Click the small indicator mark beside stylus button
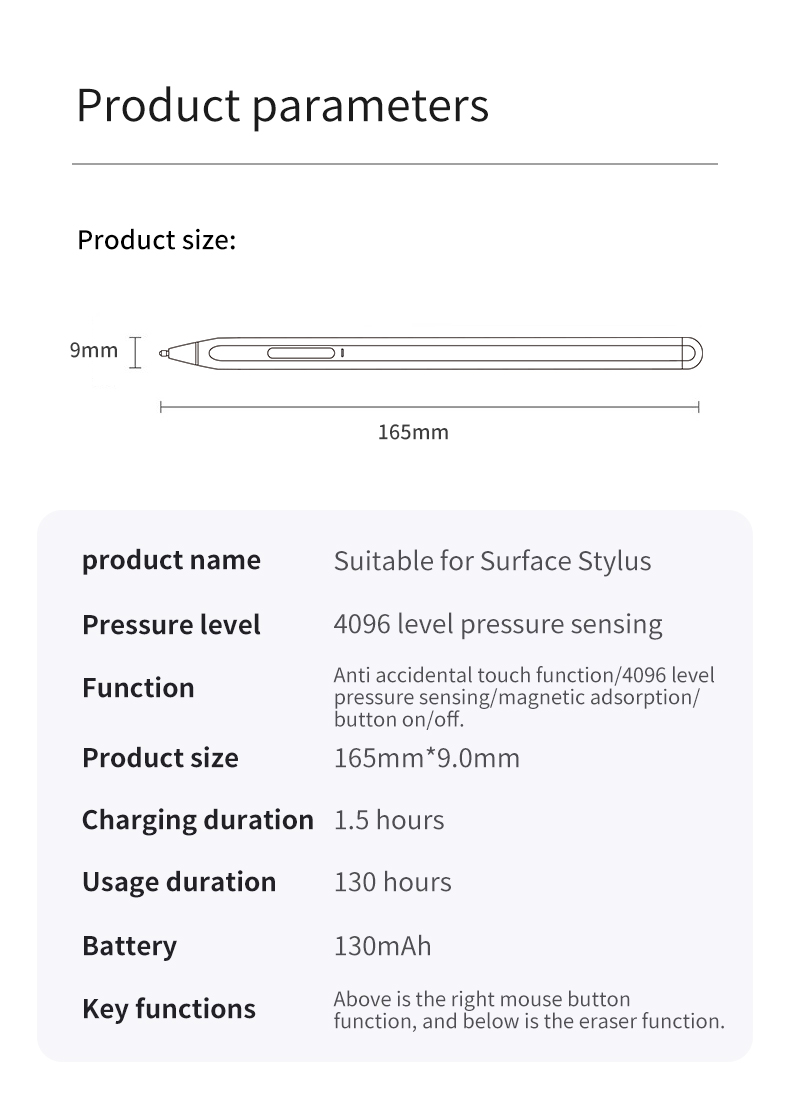The image size is (790, 1096). (x=343, y=353)
